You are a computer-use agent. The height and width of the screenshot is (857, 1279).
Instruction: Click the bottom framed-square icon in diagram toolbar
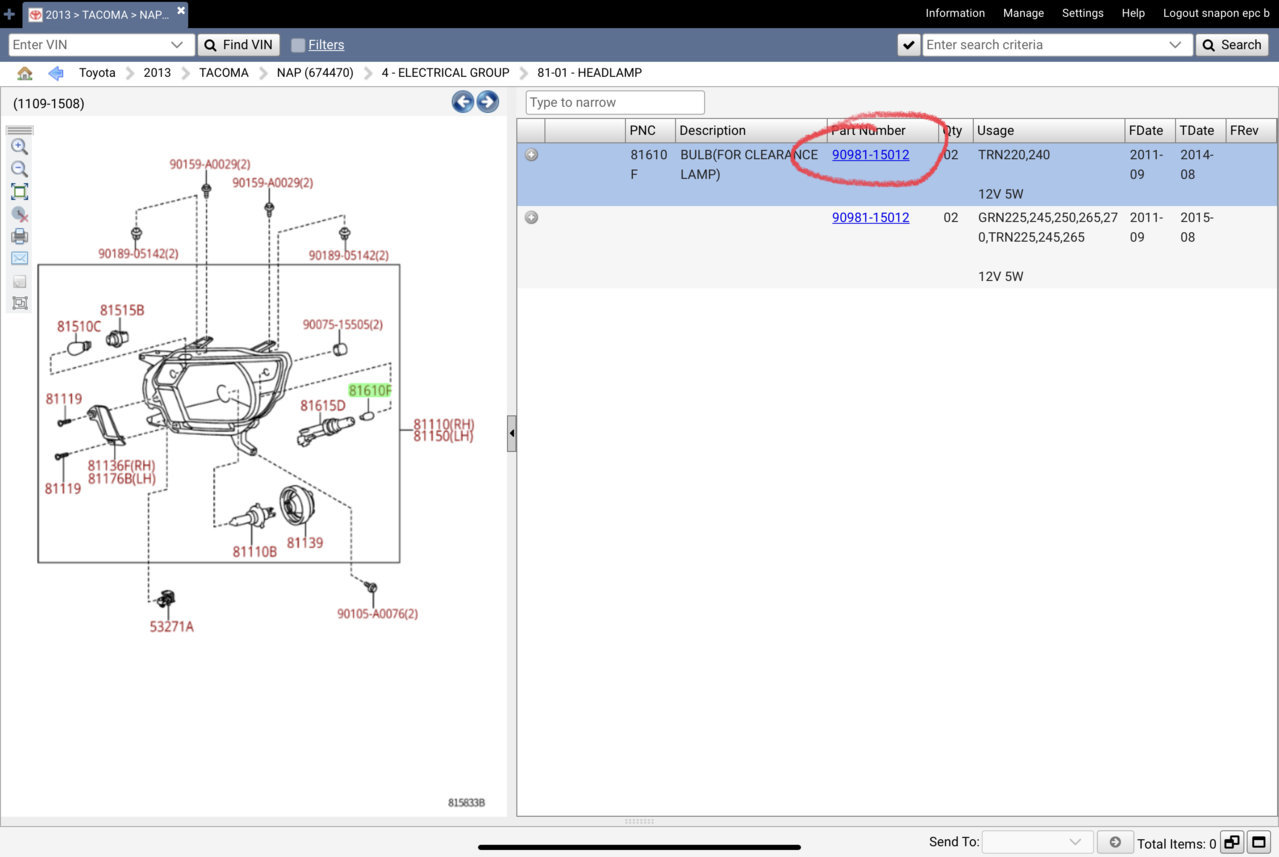pos(19,303)
